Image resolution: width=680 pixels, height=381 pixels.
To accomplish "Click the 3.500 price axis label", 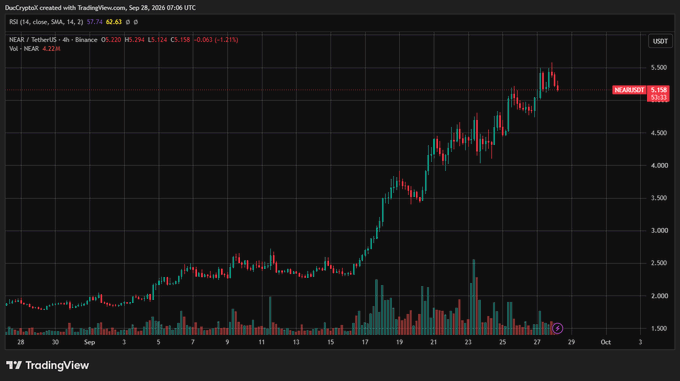I will [659, 198].
